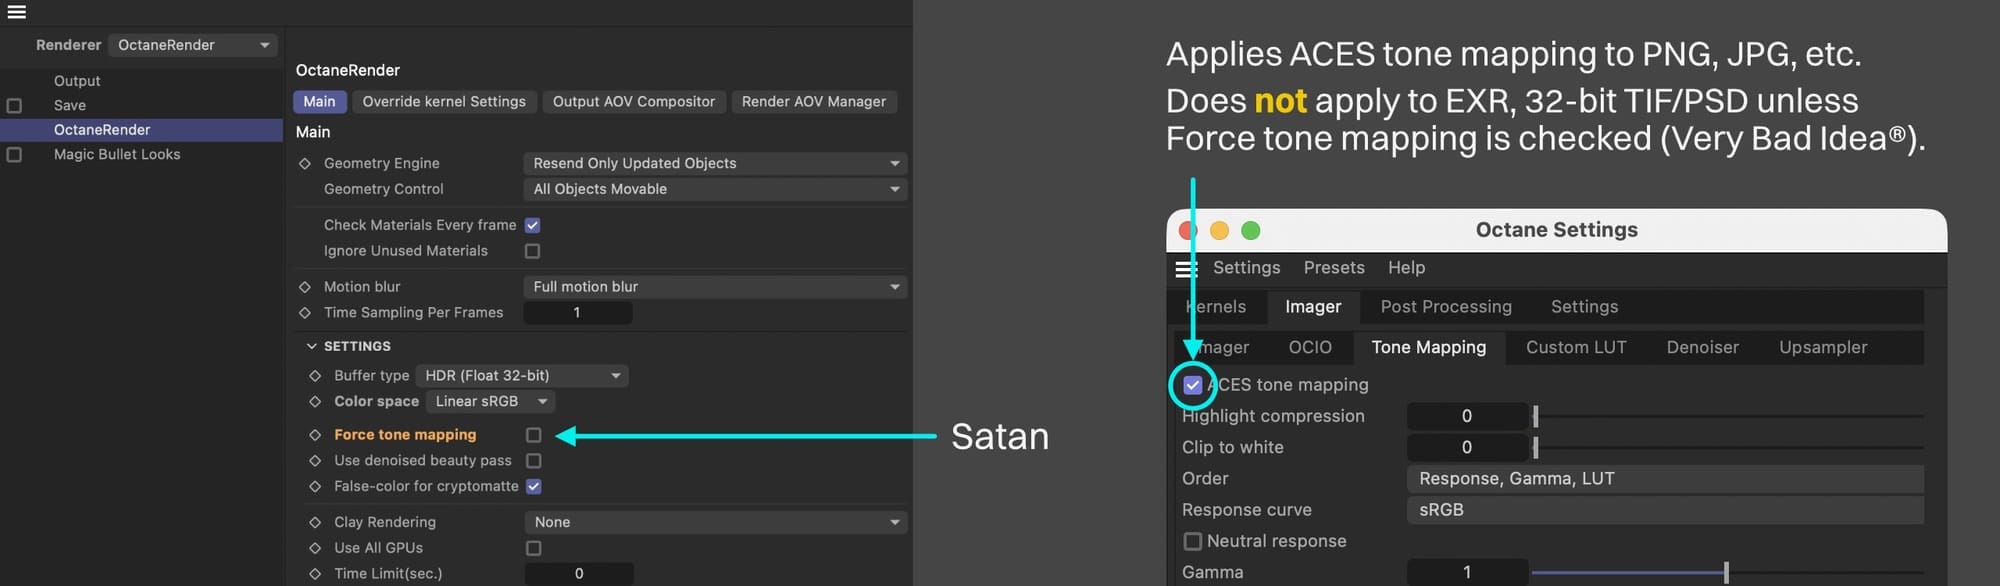Enable Use denoised beauty pass checkbox
This screenshot has width=2000, height=586.
533,461
